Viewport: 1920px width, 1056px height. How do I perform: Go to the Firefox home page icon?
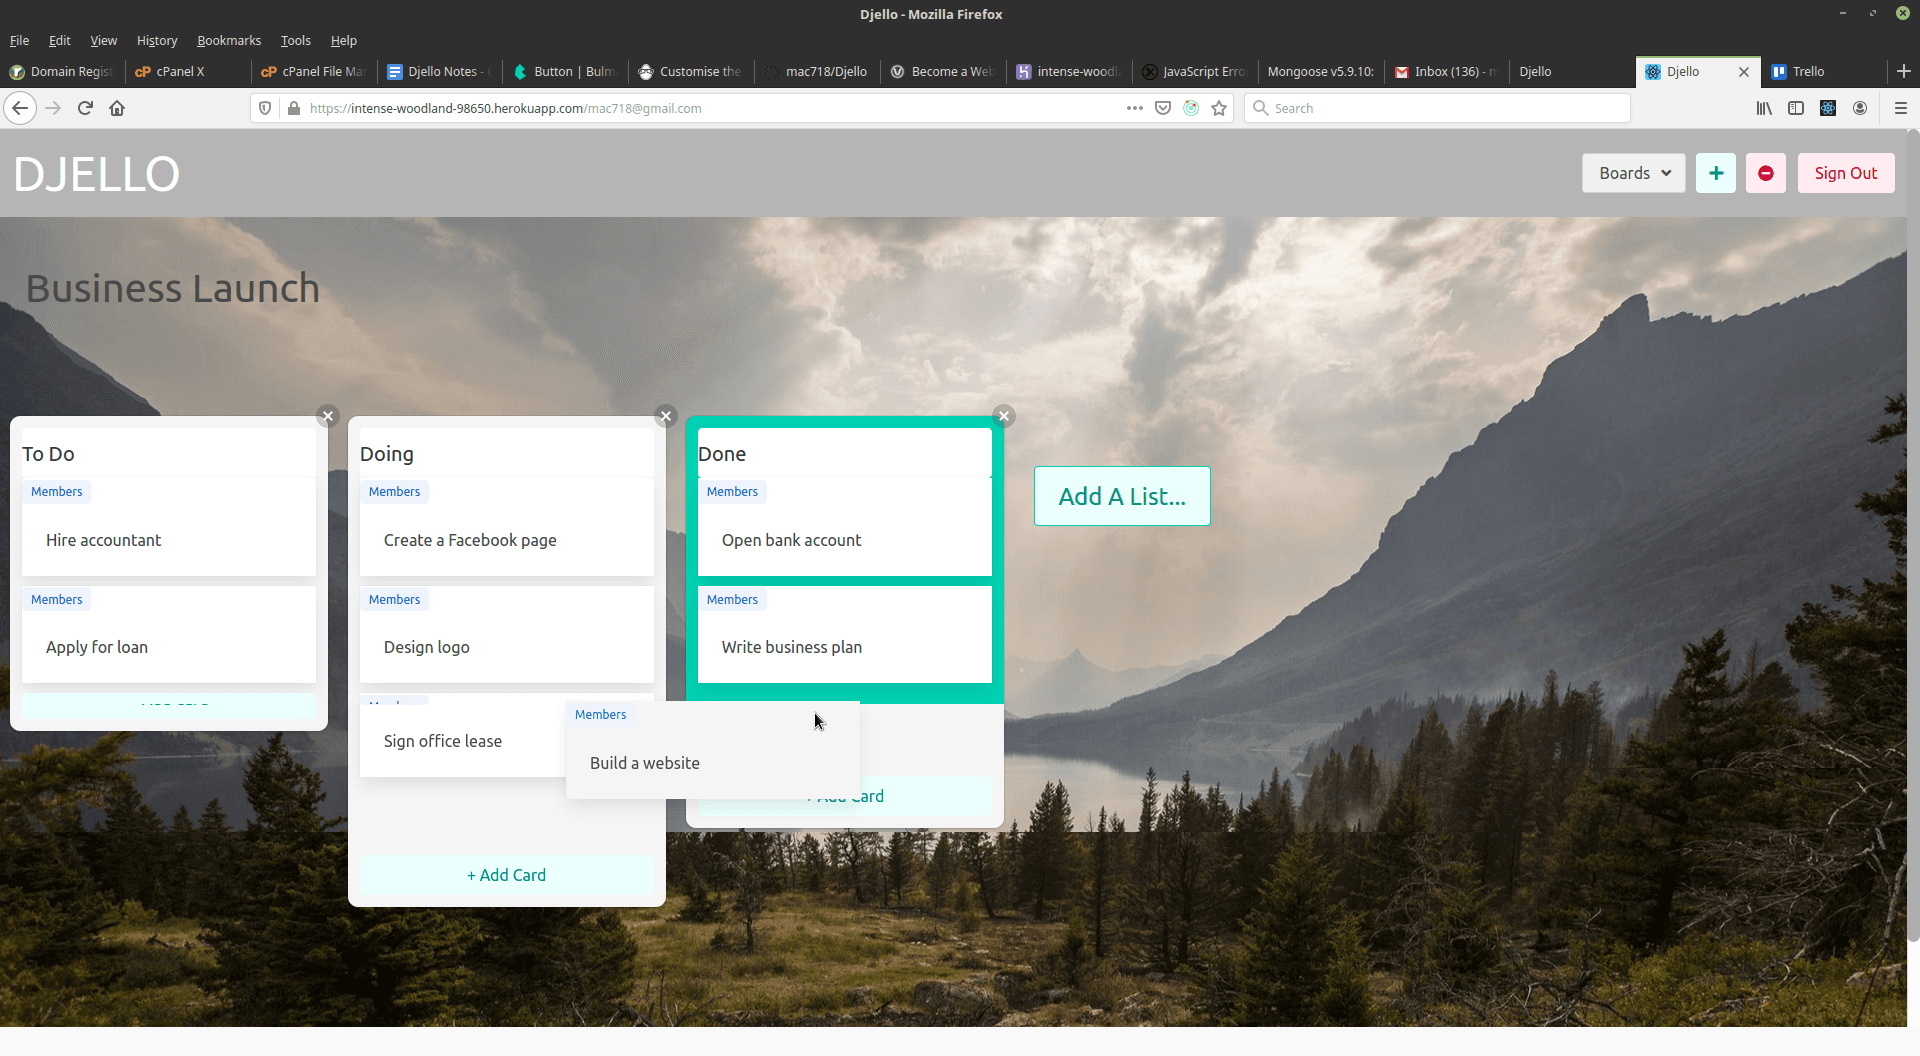coord(117,108)
